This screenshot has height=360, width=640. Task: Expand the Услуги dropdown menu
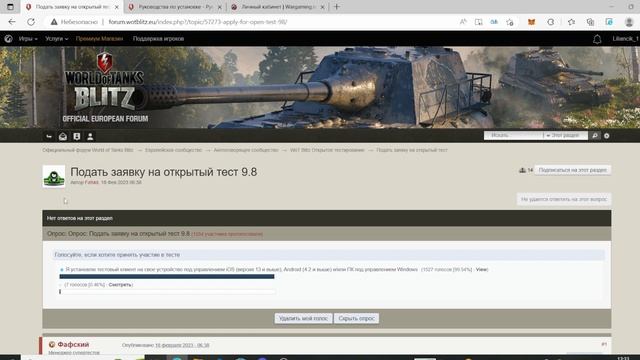tap(57, 39)
